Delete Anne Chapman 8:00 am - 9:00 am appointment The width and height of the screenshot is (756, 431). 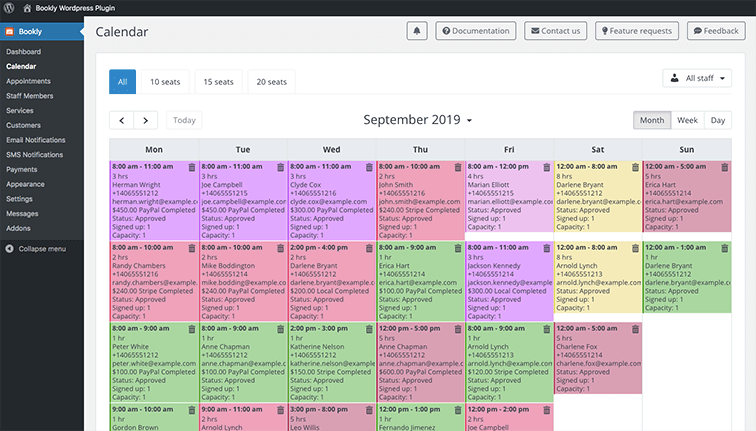[x=280, y=329]
